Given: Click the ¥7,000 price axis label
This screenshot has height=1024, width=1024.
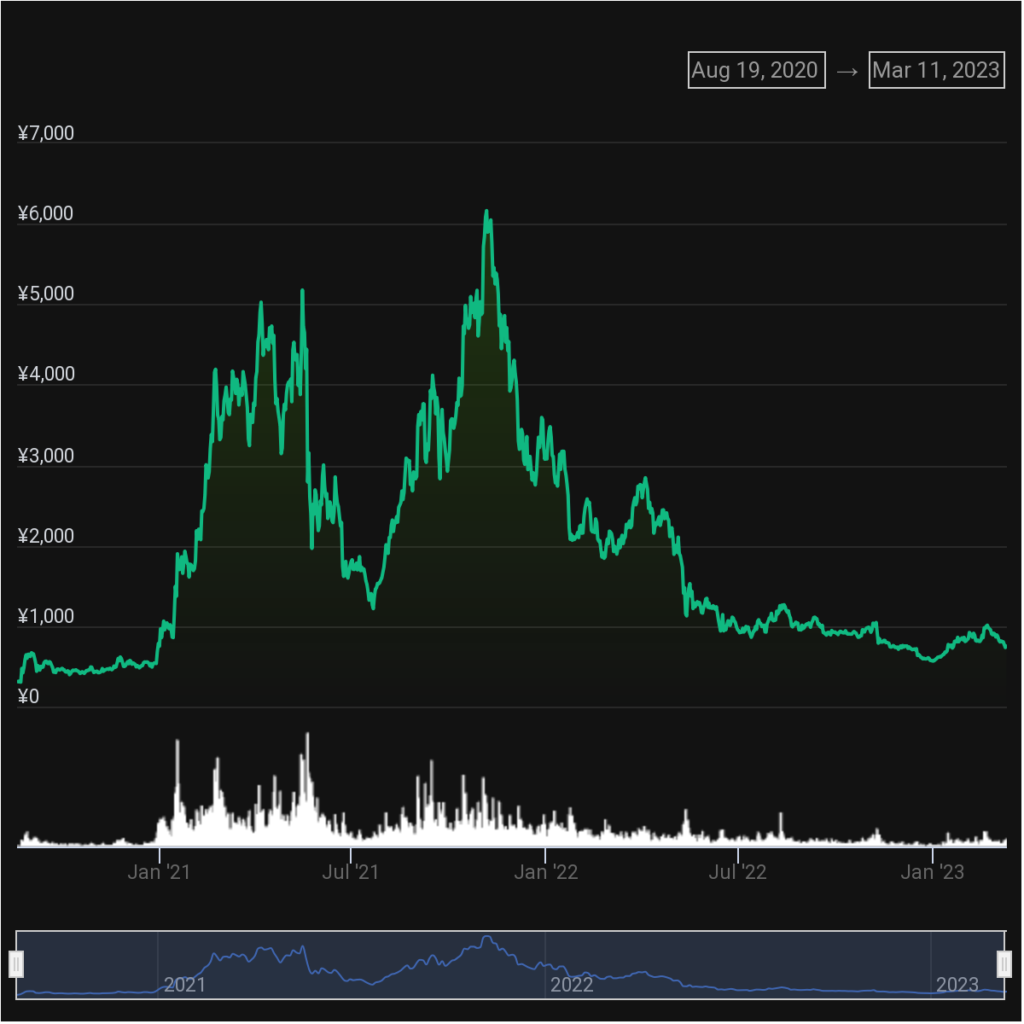Looking at the screenshot, I should pyautogui.click(x=46, y=133).
